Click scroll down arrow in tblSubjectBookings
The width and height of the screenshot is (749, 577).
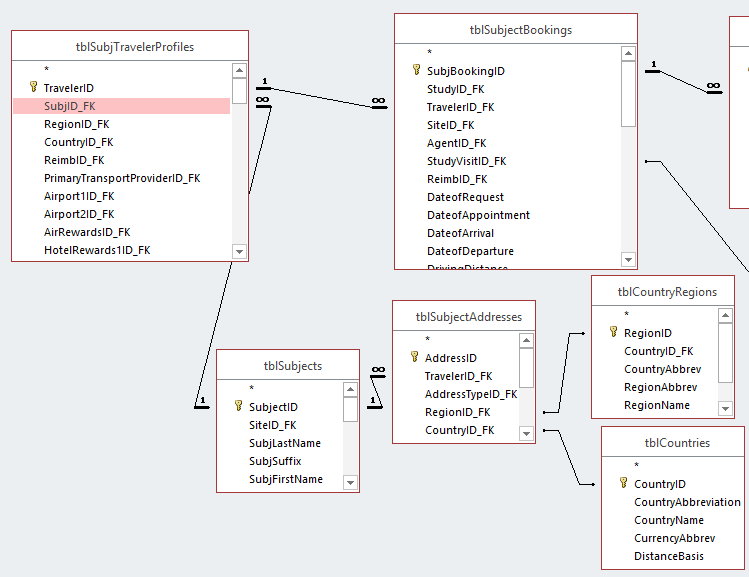pos(629,259)
